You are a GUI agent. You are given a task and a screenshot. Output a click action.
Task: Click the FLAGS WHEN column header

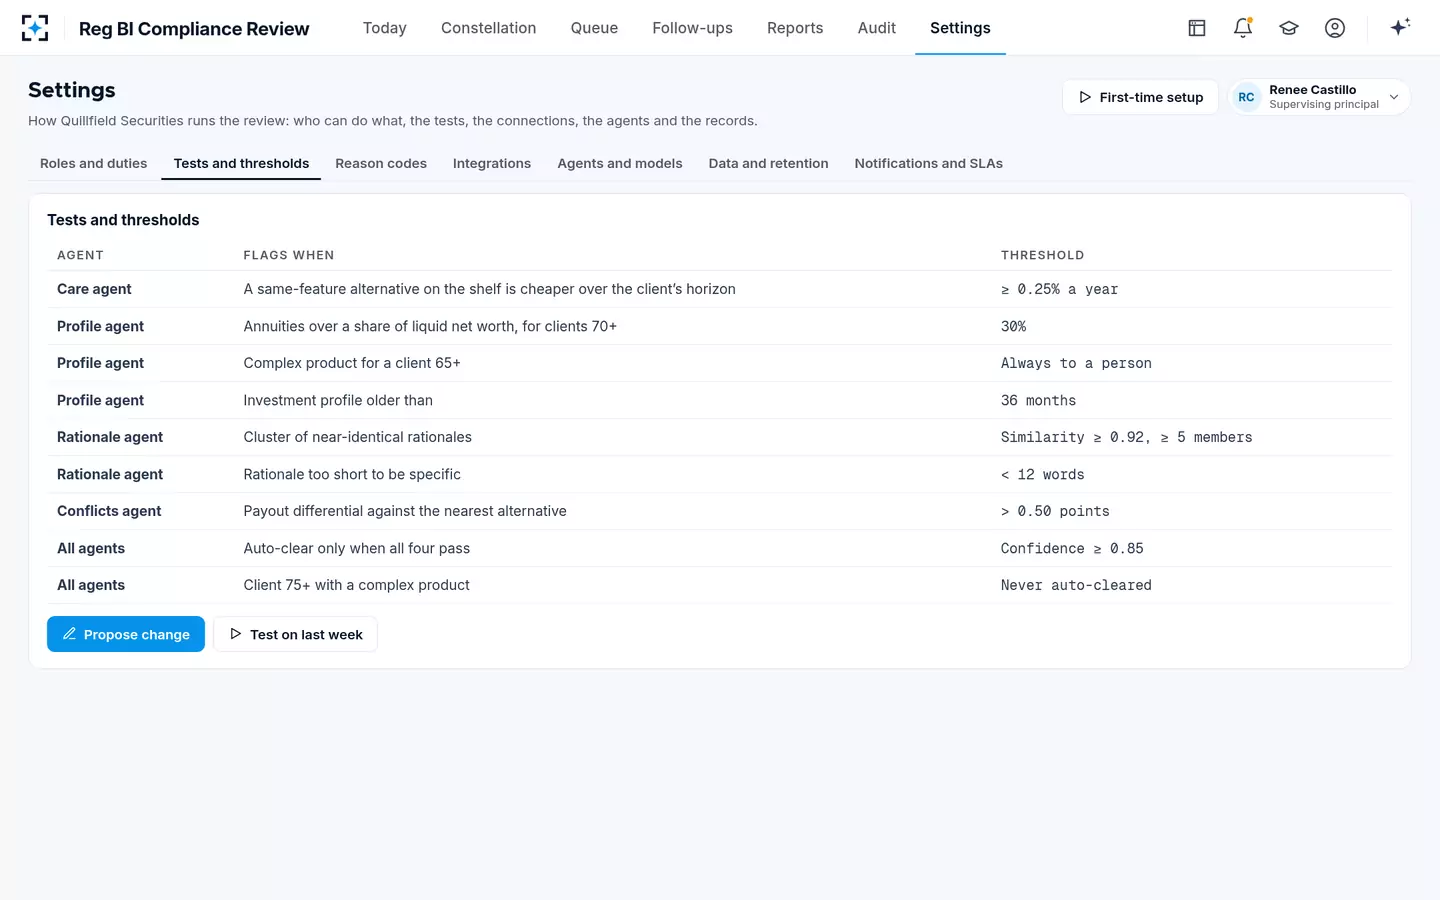pyautogui.click(x=289, y=255)
